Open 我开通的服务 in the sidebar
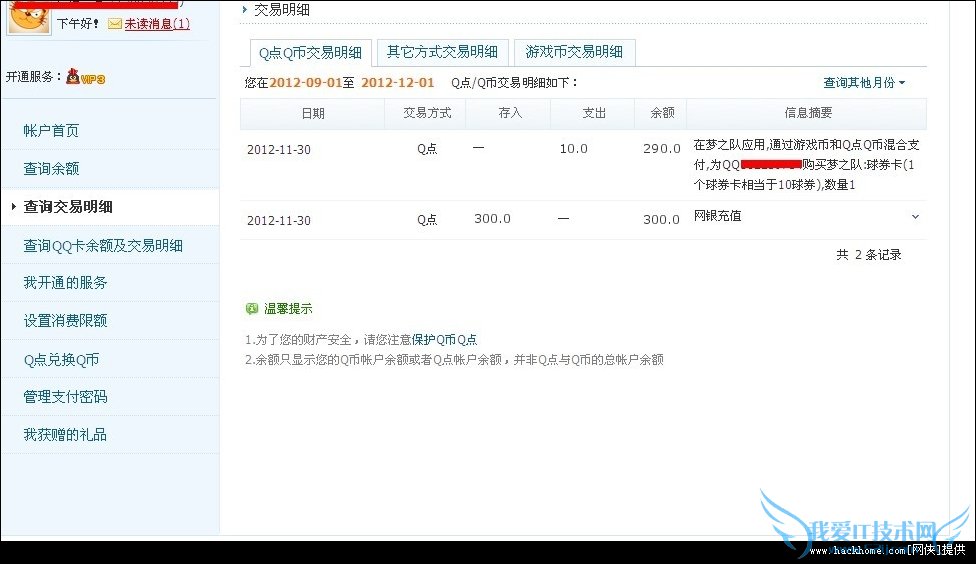The image size is (976, 564). 65,283
